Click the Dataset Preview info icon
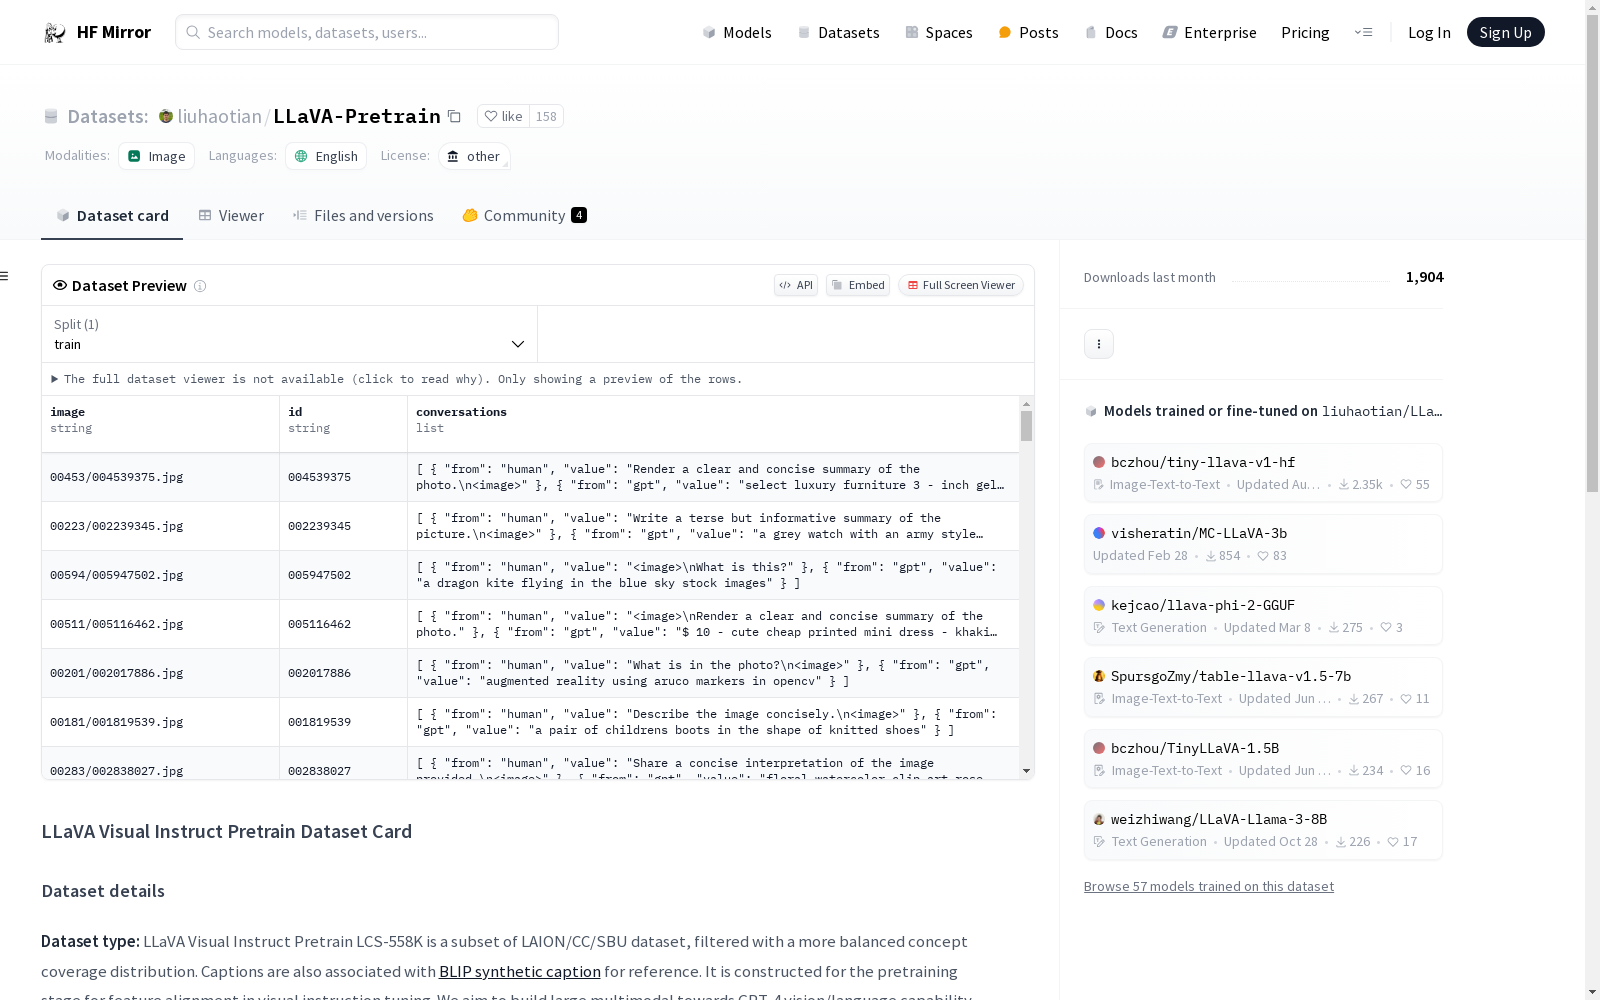1600x1000 pixels. pos(200,286)
